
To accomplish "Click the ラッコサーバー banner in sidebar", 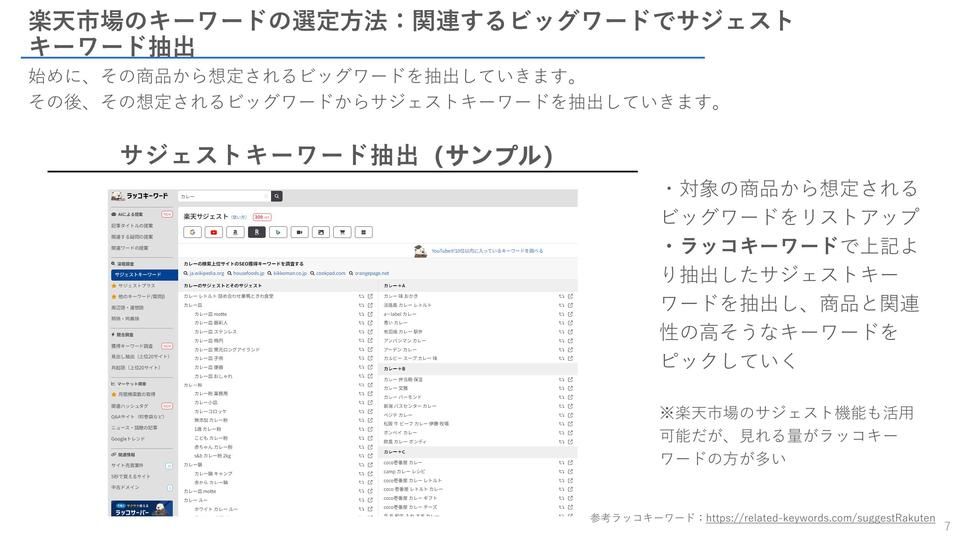I will 141,508.
